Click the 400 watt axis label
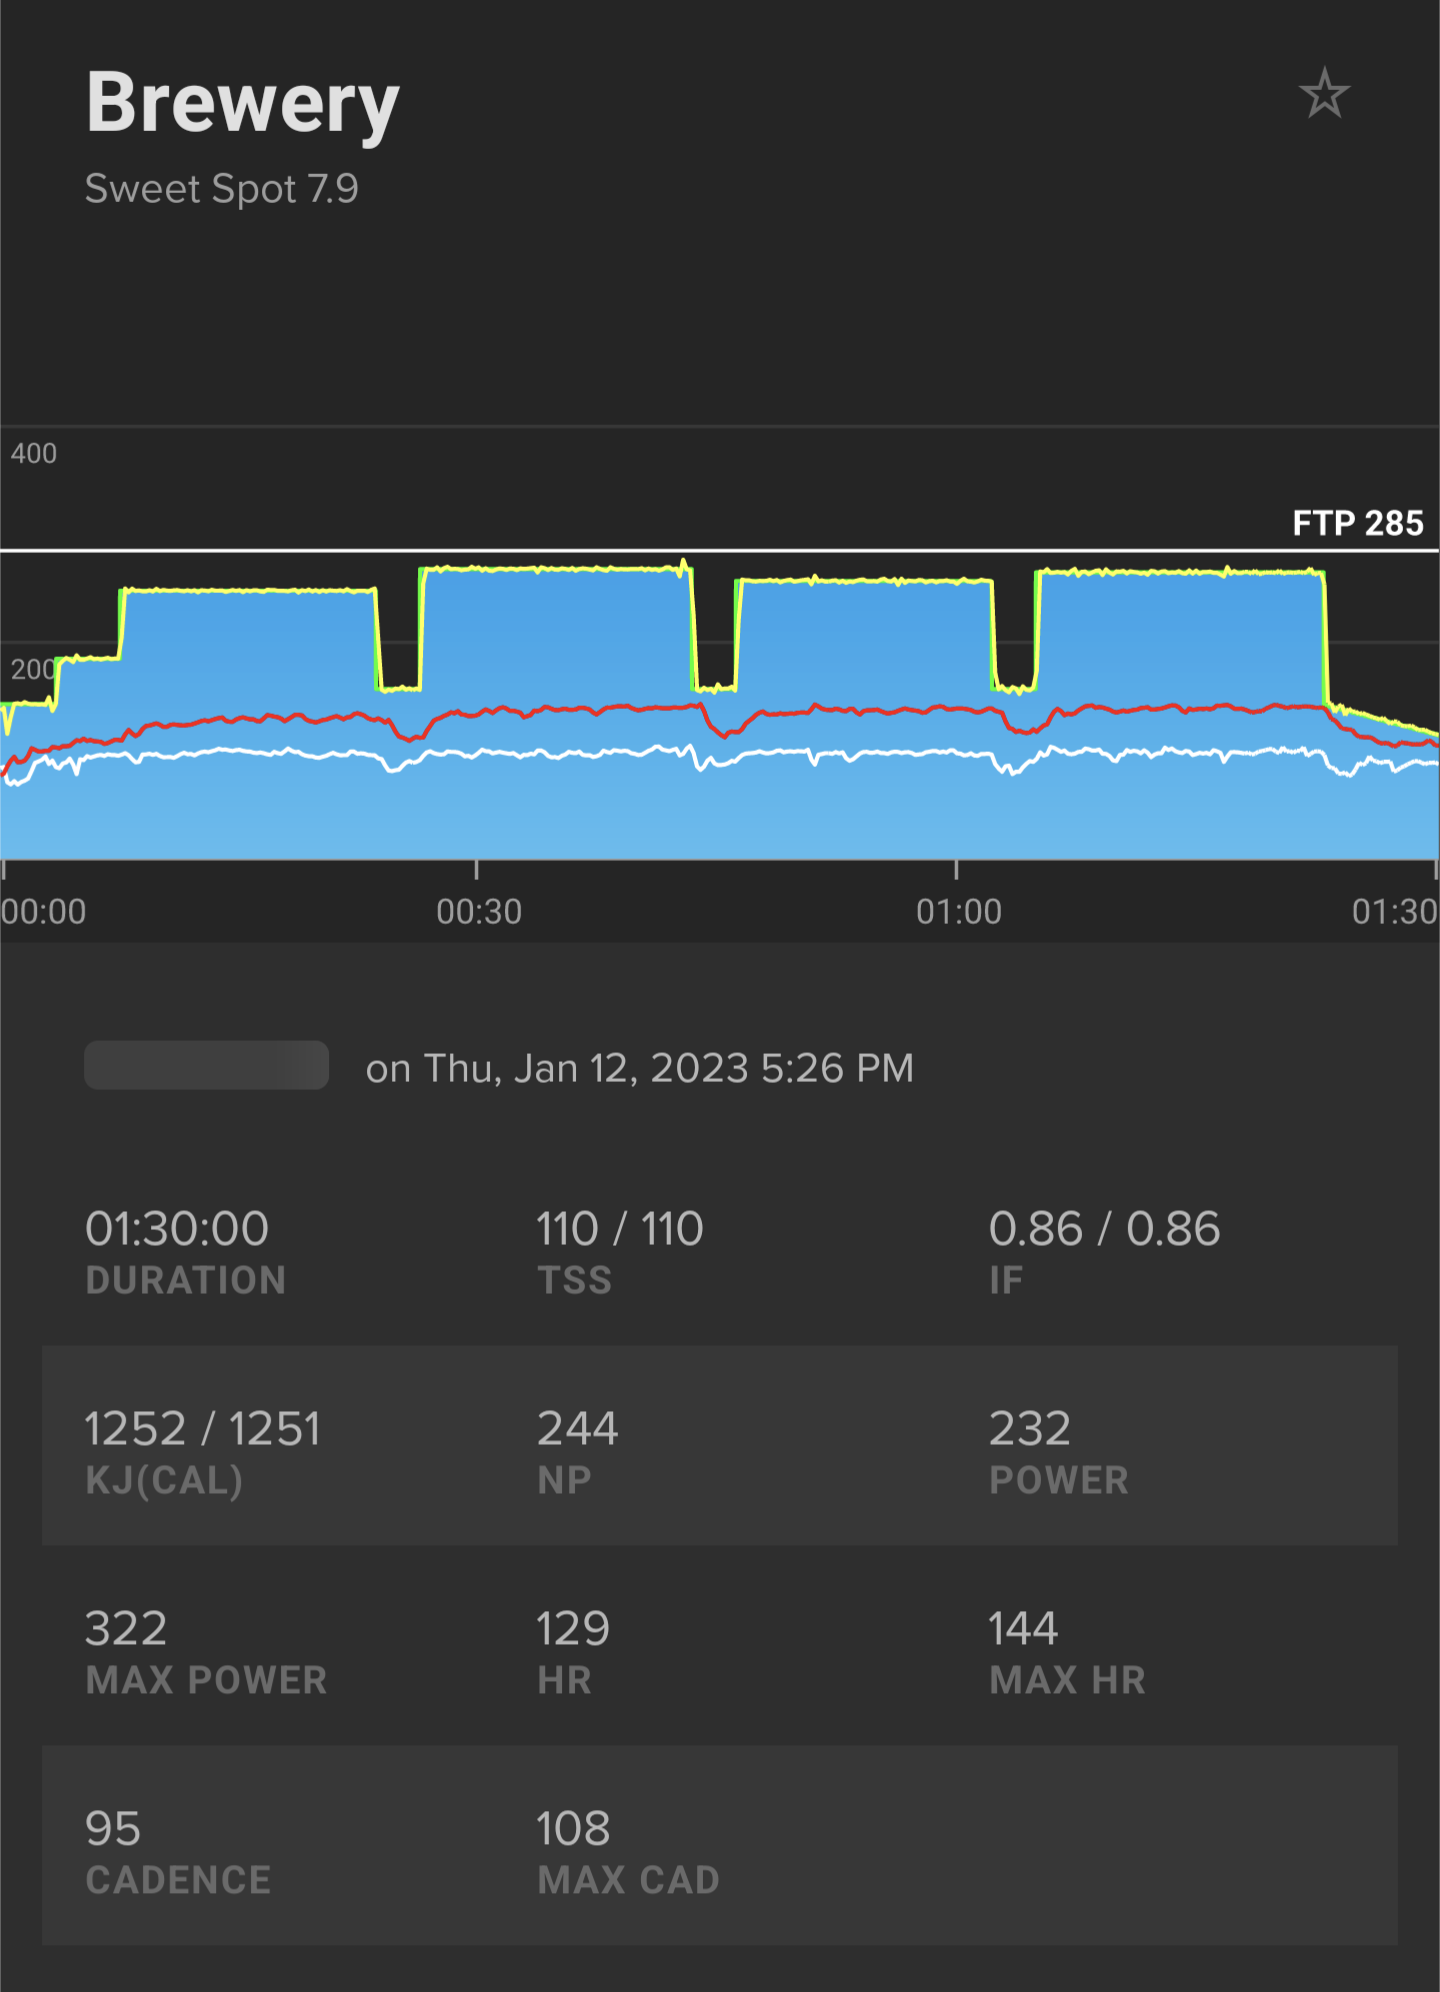The image size is (1440, 1992). (x=34, y=454)
